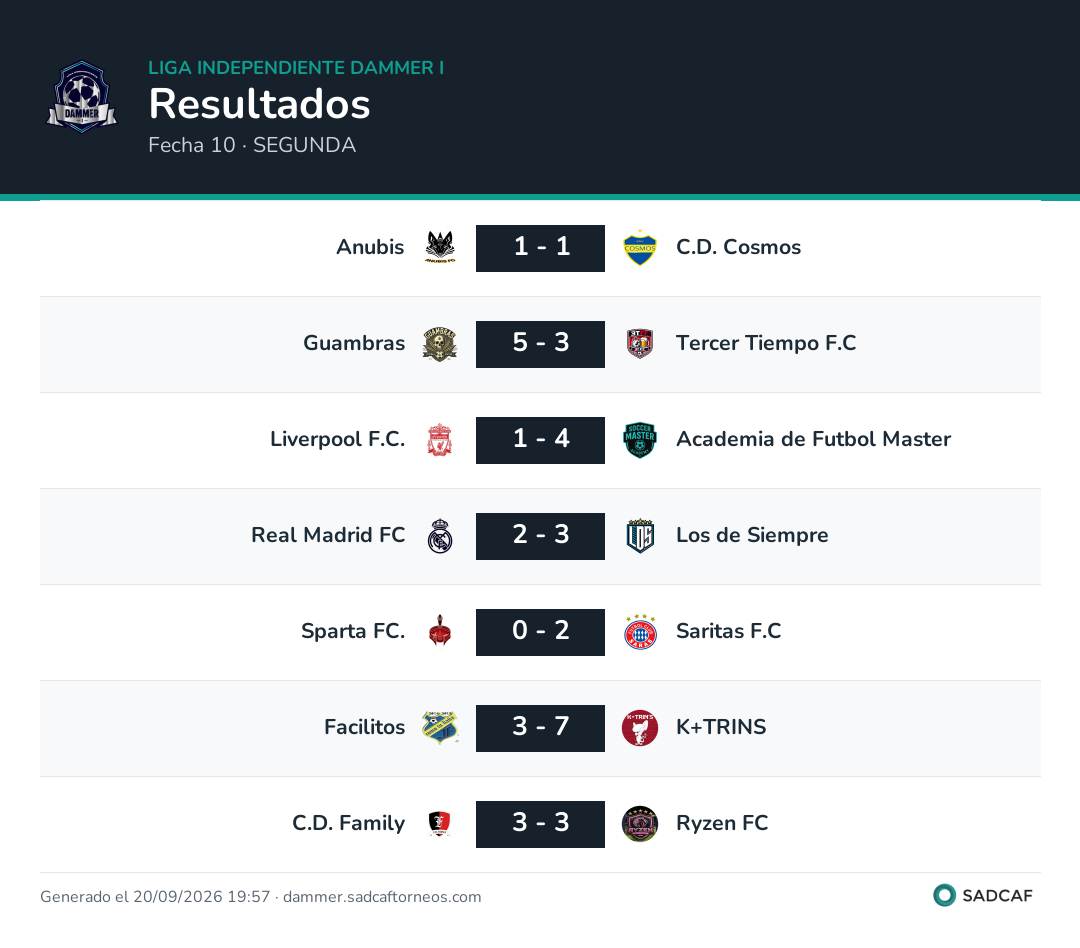Click the Anubis FC team crest
The height and width of the screenshot is (948, 1080).
pyautogui.click(x=440, y=247)
